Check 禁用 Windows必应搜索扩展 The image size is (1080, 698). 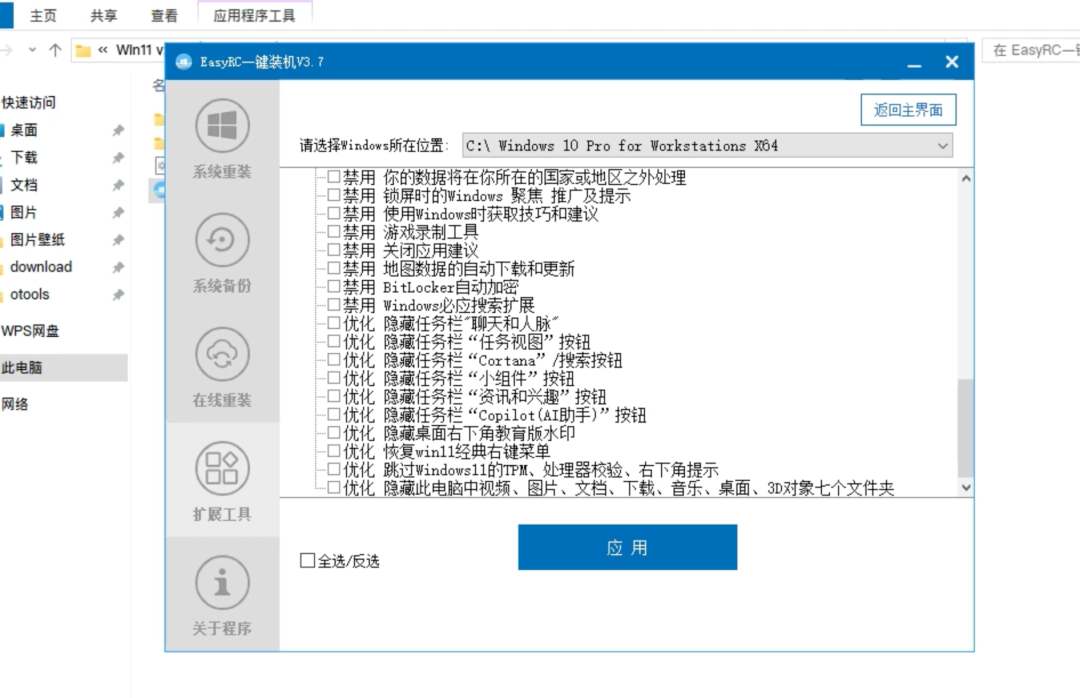point(333,305)
